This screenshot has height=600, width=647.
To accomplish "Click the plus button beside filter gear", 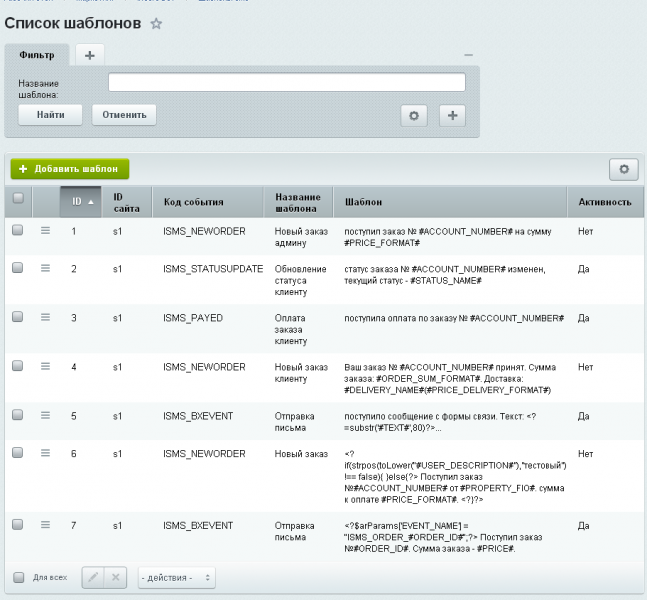I will [452, 115].
